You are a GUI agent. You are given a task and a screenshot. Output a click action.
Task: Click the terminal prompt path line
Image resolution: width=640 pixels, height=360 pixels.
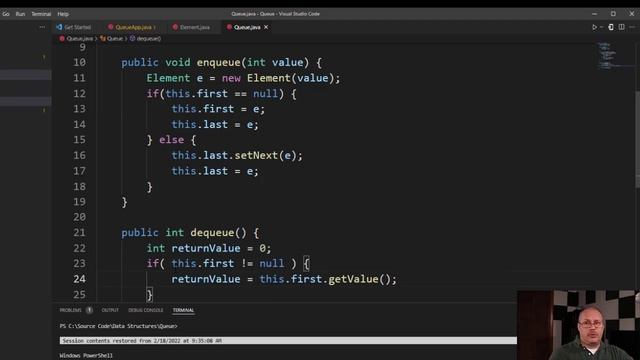tap(118, 326)
